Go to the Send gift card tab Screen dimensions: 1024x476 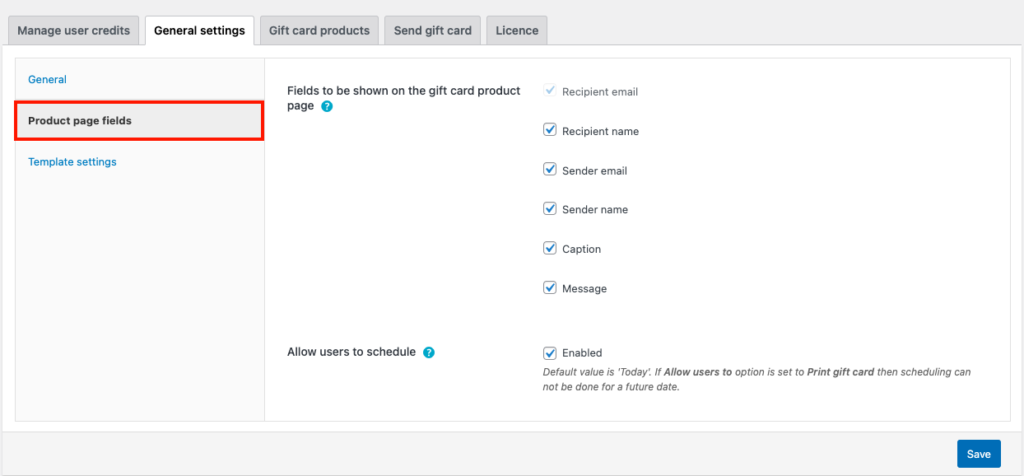[x=433, y=30]
